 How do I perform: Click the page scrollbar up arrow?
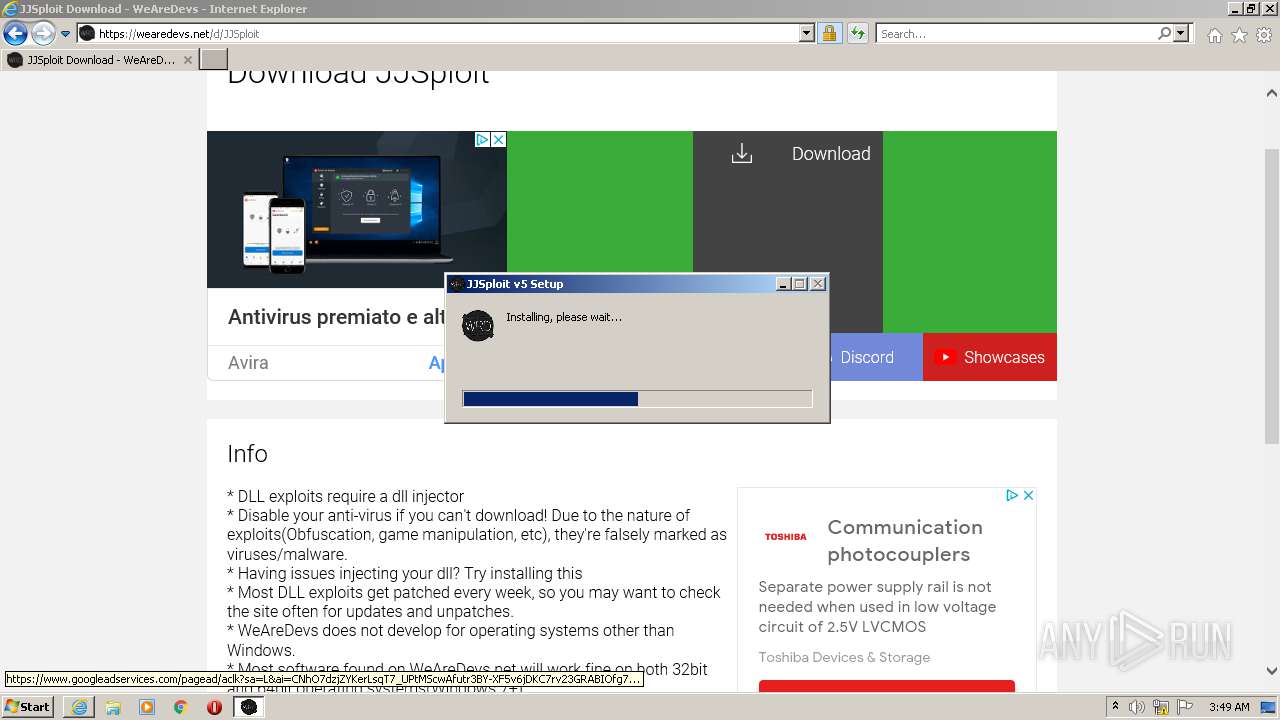(x=1272, y=93)
